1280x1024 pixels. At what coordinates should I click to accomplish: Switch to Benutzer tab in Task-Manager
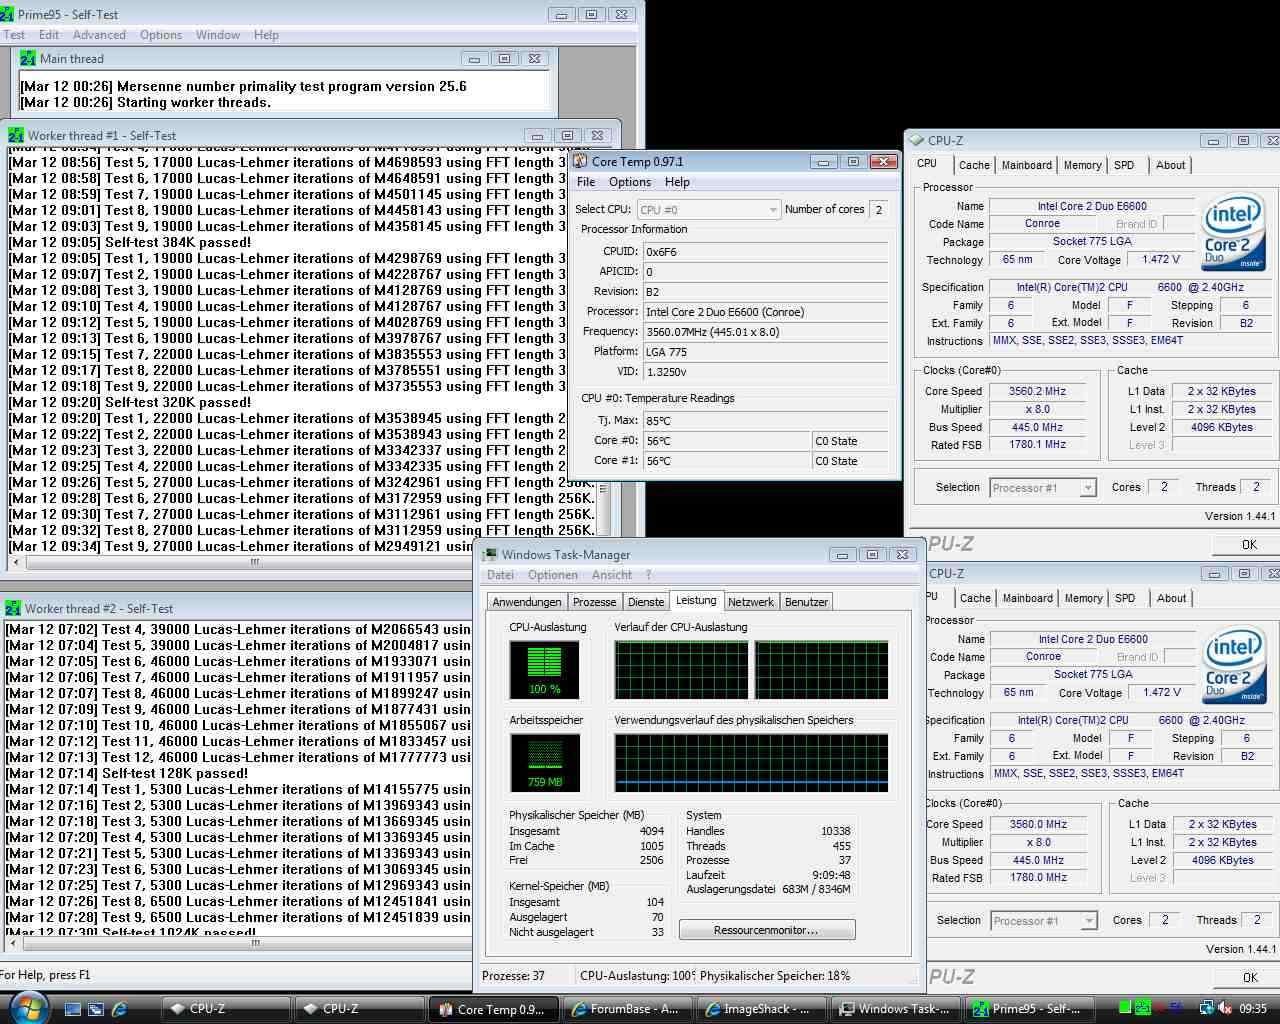[x=806, y=602]
